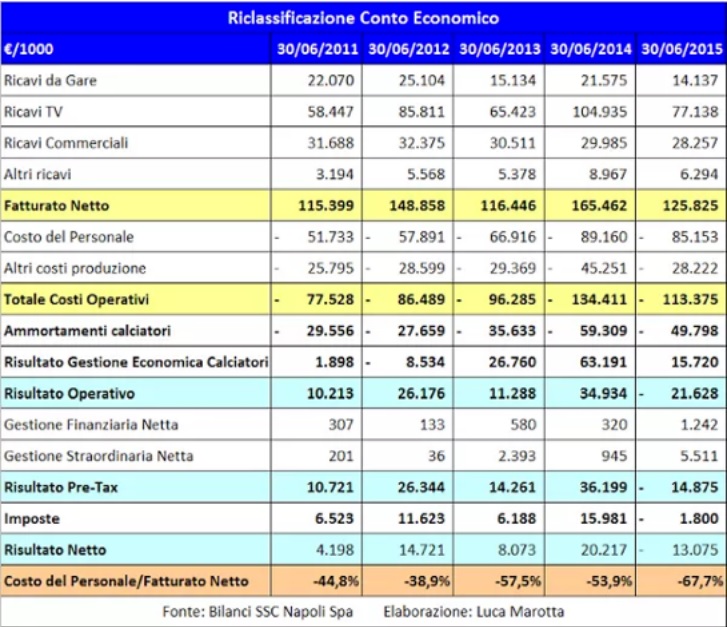This screenshot has width=727, height=627.
Task: Click the "Totale Costi Operativi" row label
Action: click(x=76, y=299)
